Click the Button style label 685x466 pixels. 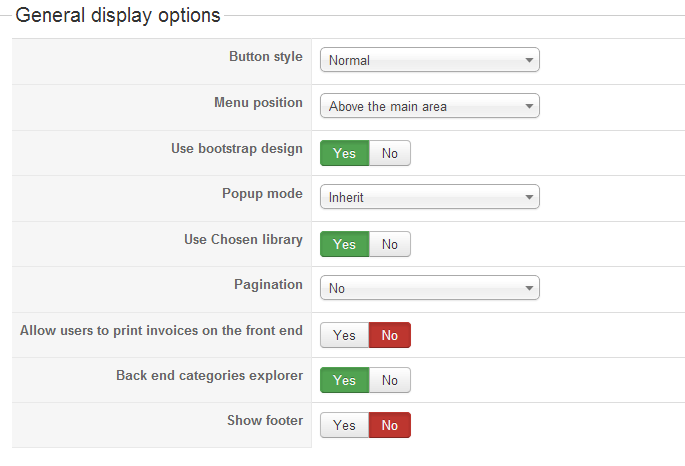coord(265,57)
